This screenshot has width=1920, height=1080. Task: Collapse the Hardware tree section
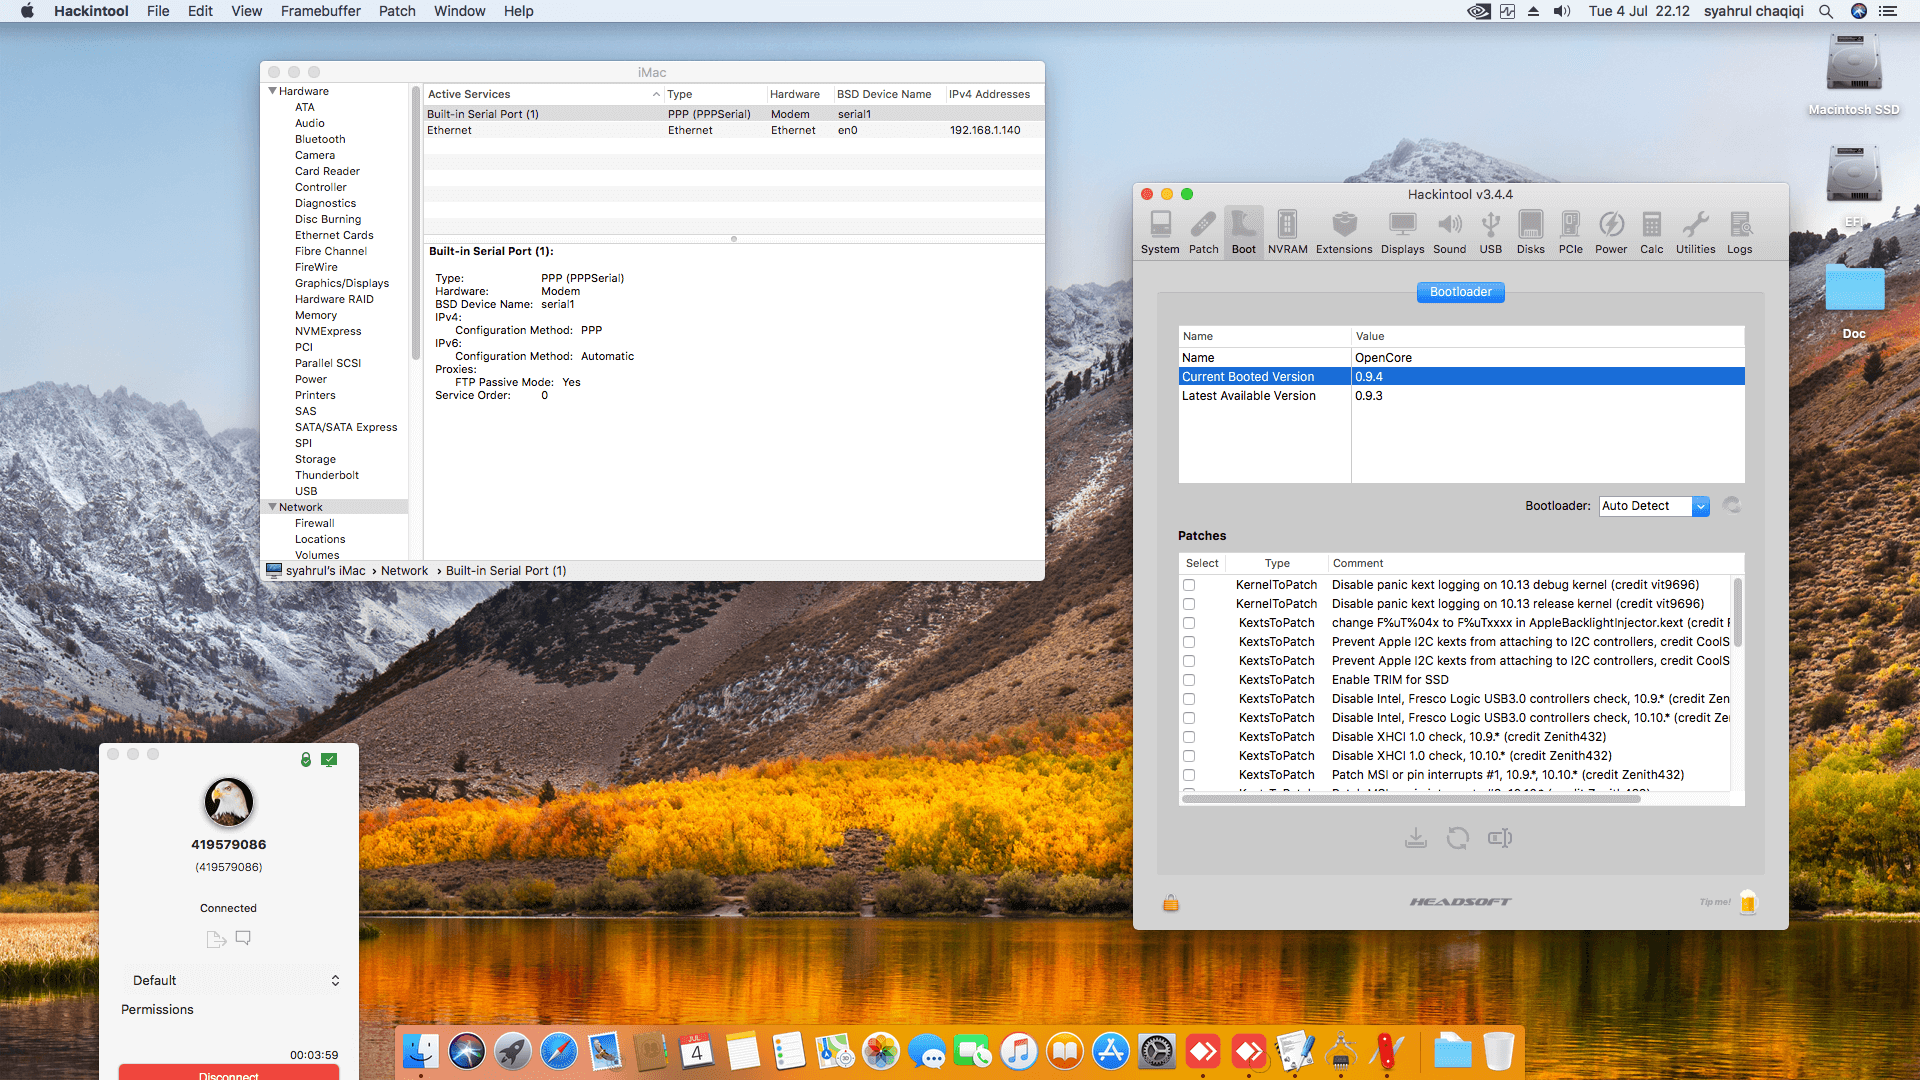[272, 91]
